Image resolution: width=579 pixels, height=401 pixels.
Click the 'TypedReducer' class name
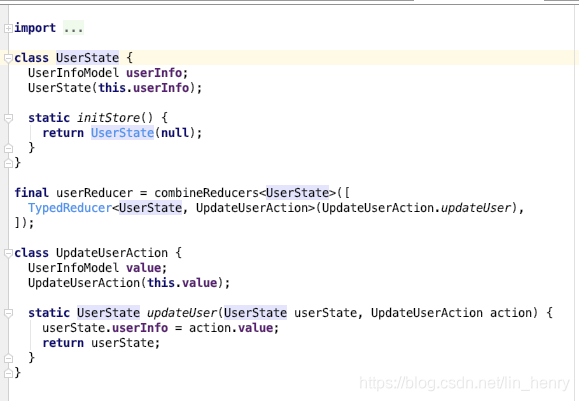[70, 208]
